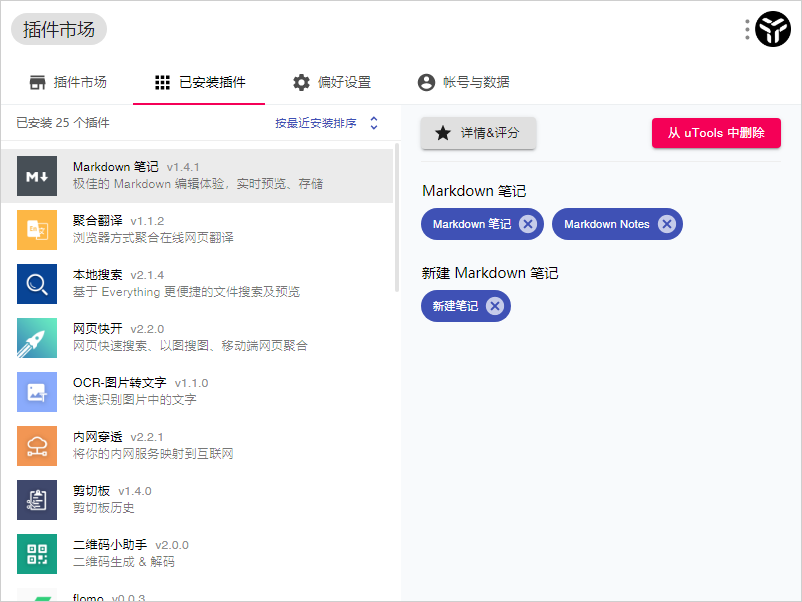Image resolution: width=802 pixels, height=602 pixels.
Task: Open the three-dot overflow menu
Action: (x=746, y=29)
